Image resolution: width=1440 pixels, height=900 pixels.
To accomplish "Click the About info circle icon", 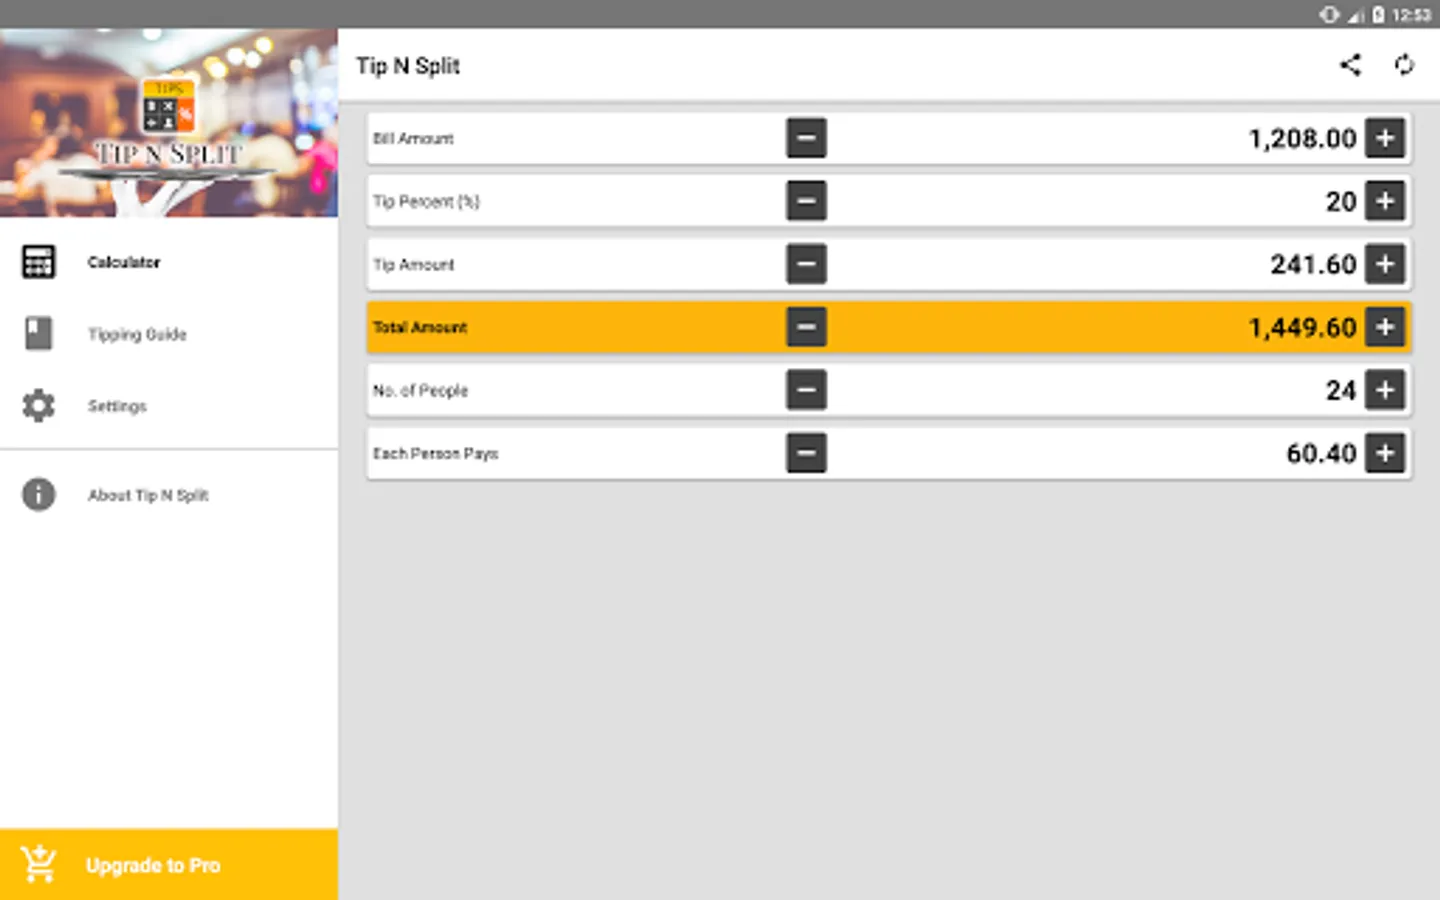I will 38,495.
